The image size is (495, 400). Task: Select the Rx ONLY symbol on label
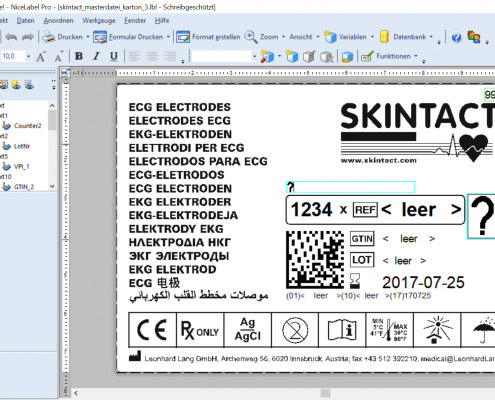pyautogui.click(x=200, y=330)
